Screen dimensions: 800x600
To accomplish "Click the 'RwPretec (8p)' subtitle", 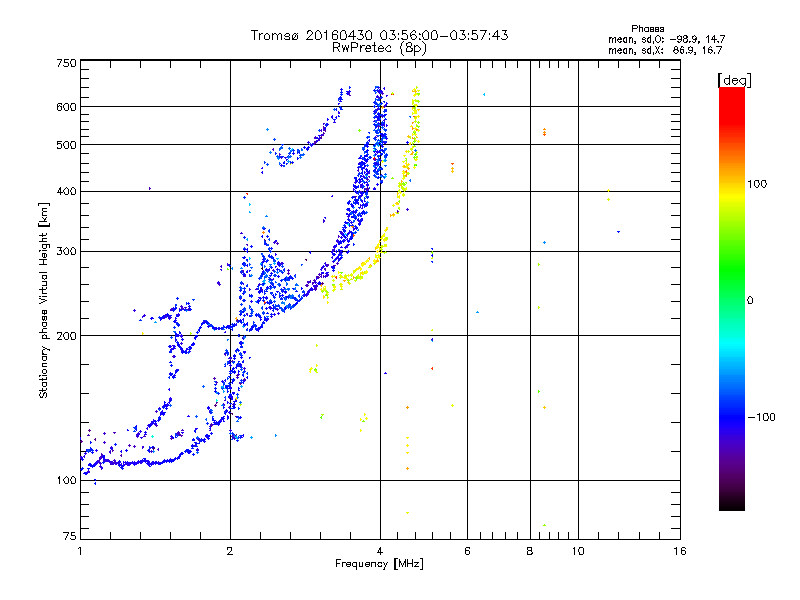I will [x=379, y=48].
